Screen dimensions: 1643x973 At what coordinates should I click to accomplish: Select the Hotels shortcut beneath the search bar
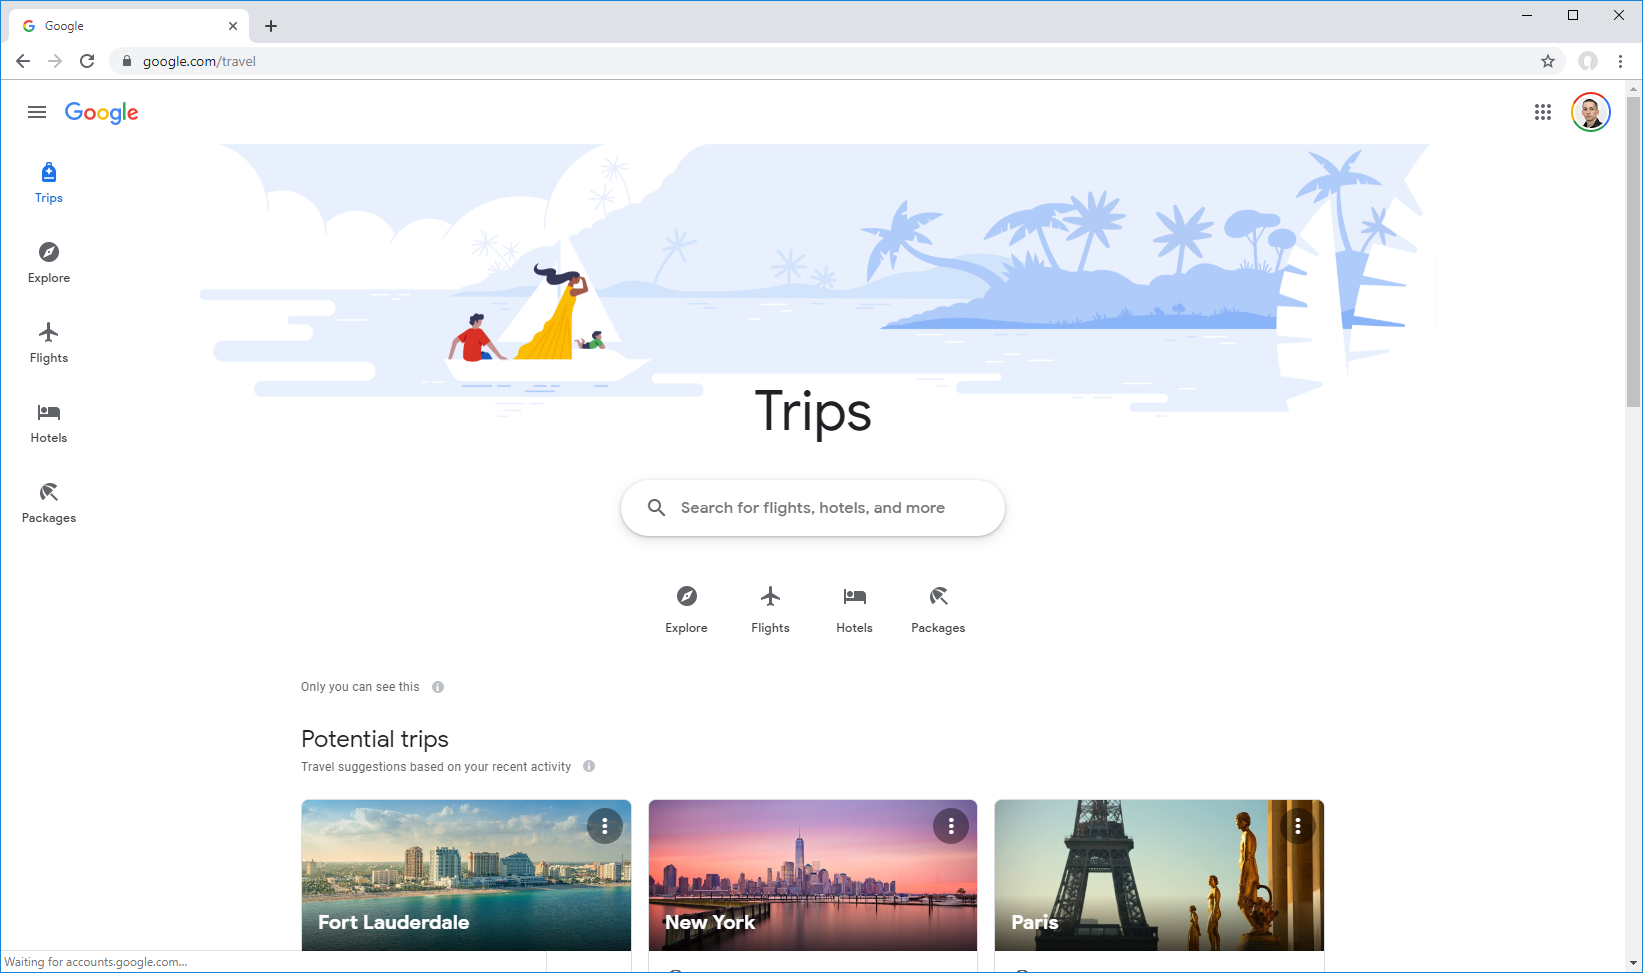854,608
